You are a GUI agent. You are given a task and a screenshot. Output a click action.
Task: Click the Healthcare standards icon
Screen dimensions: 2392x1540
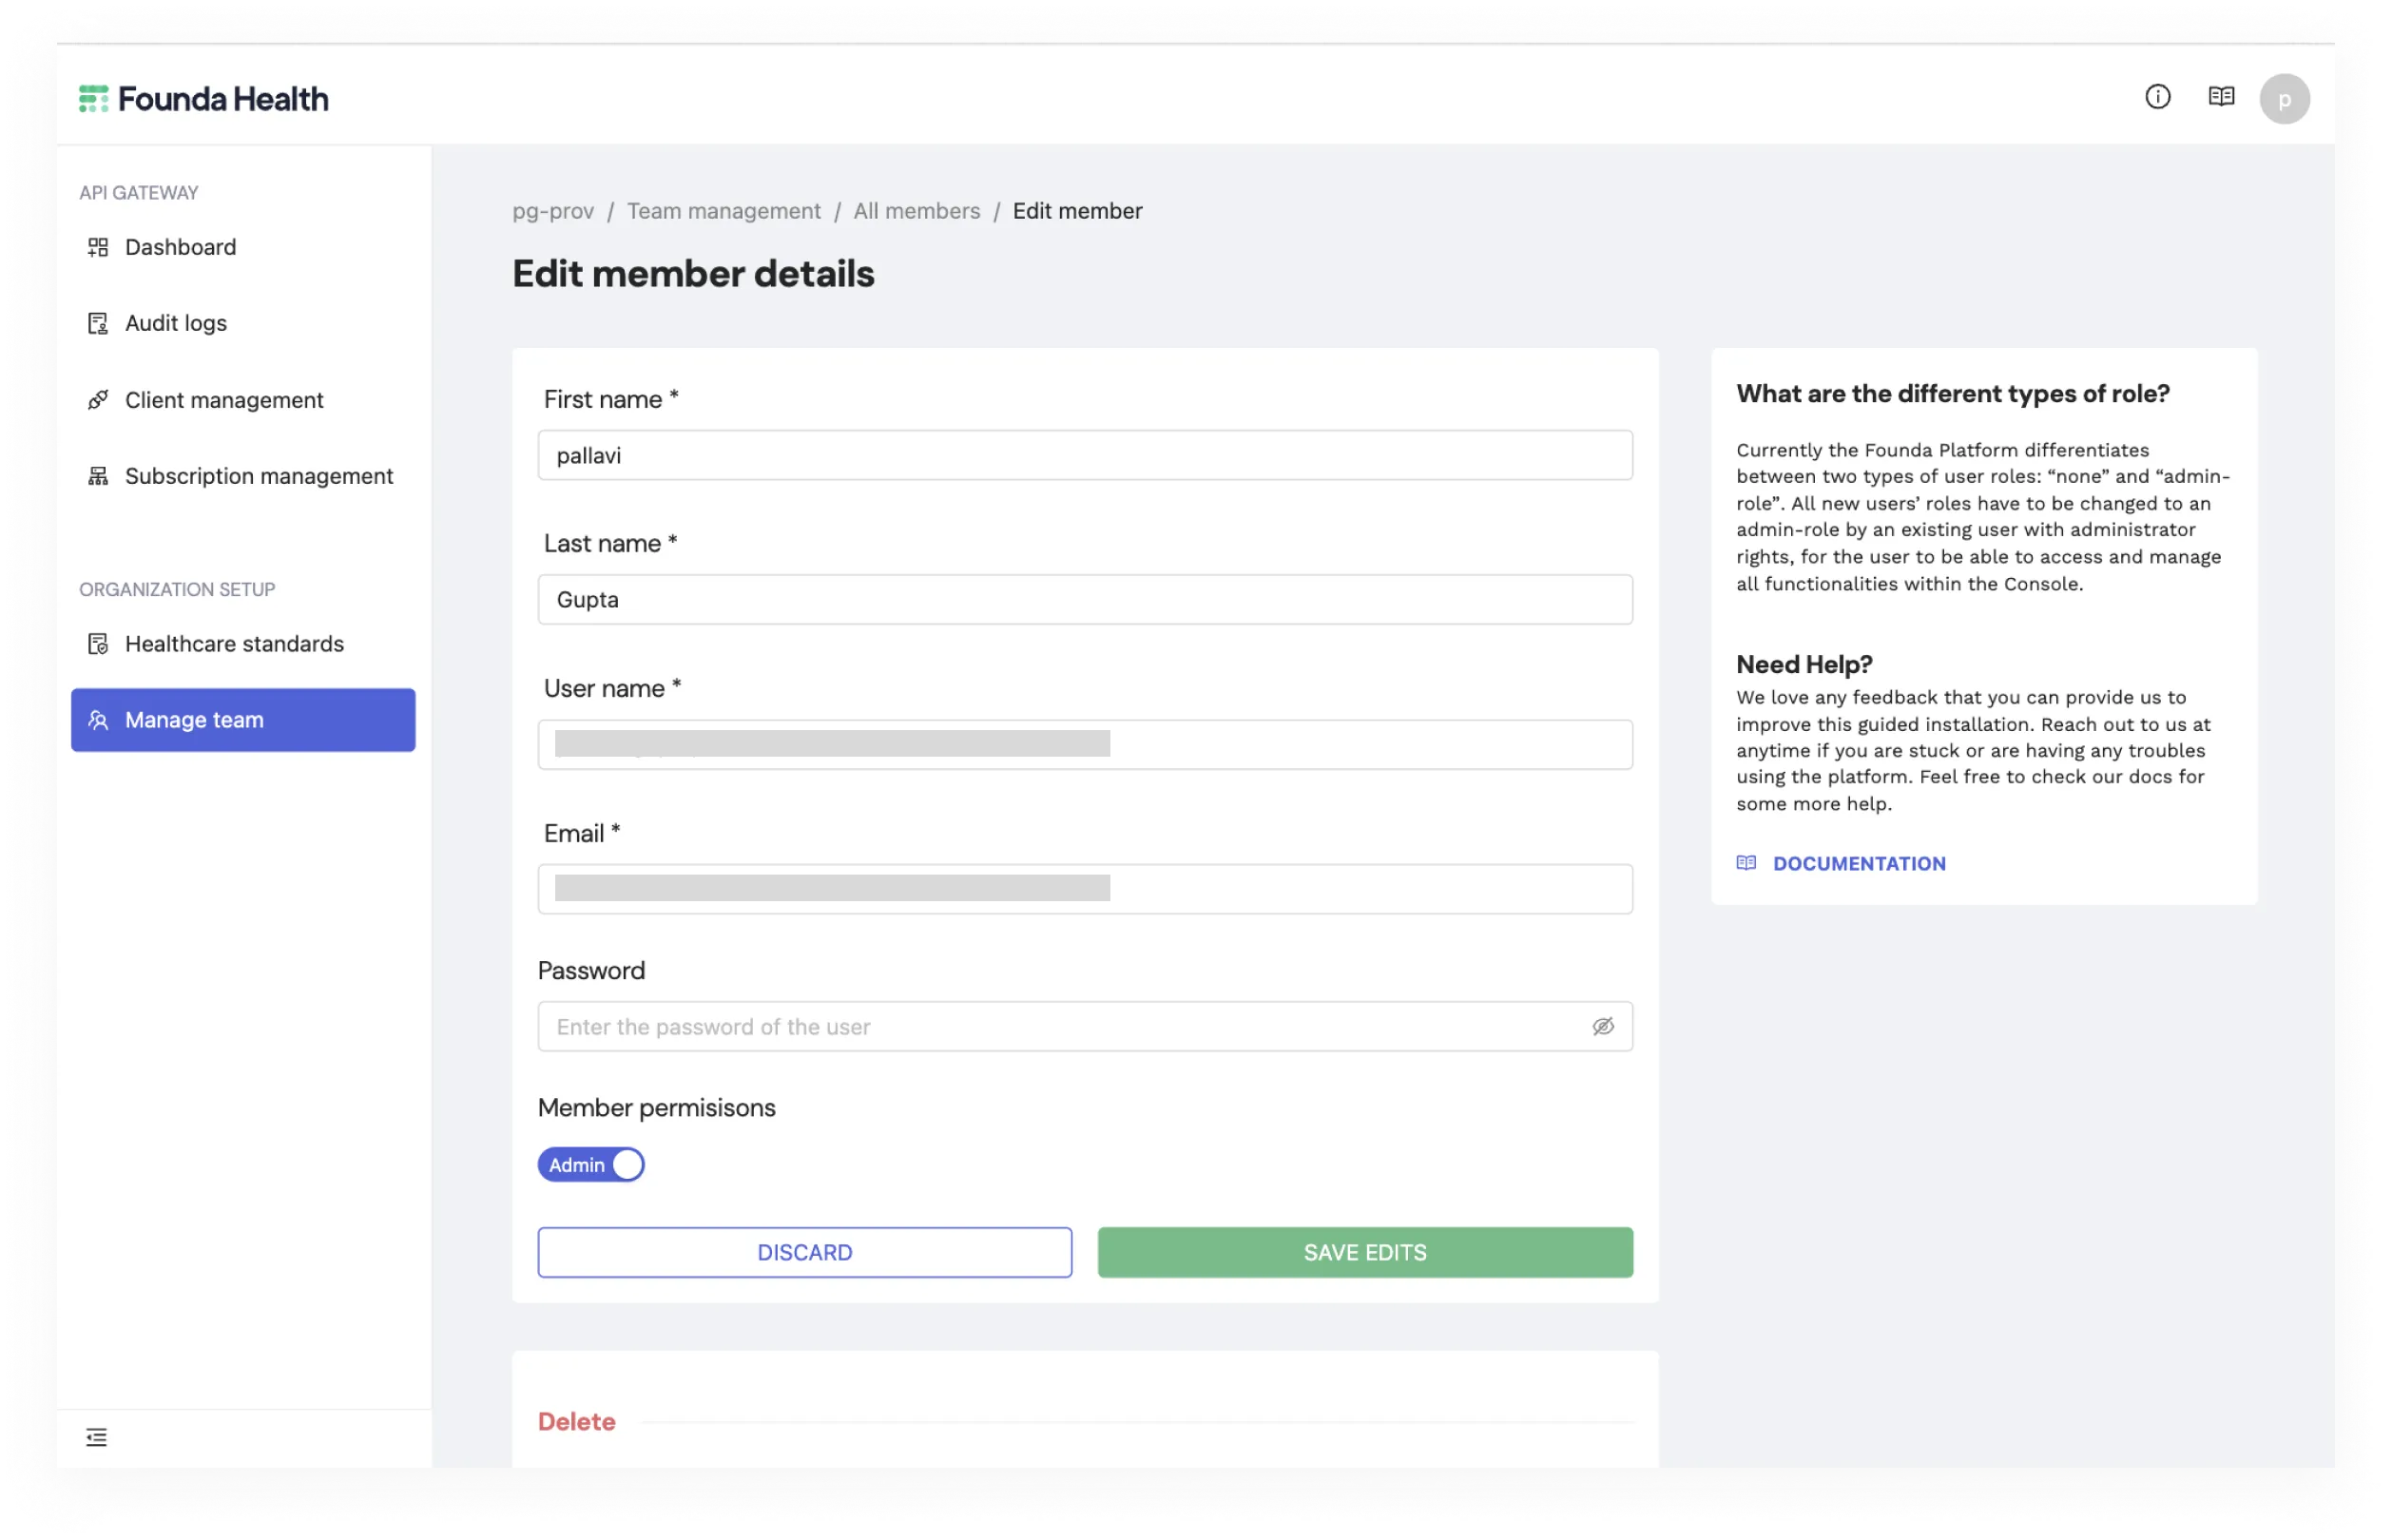98,644
